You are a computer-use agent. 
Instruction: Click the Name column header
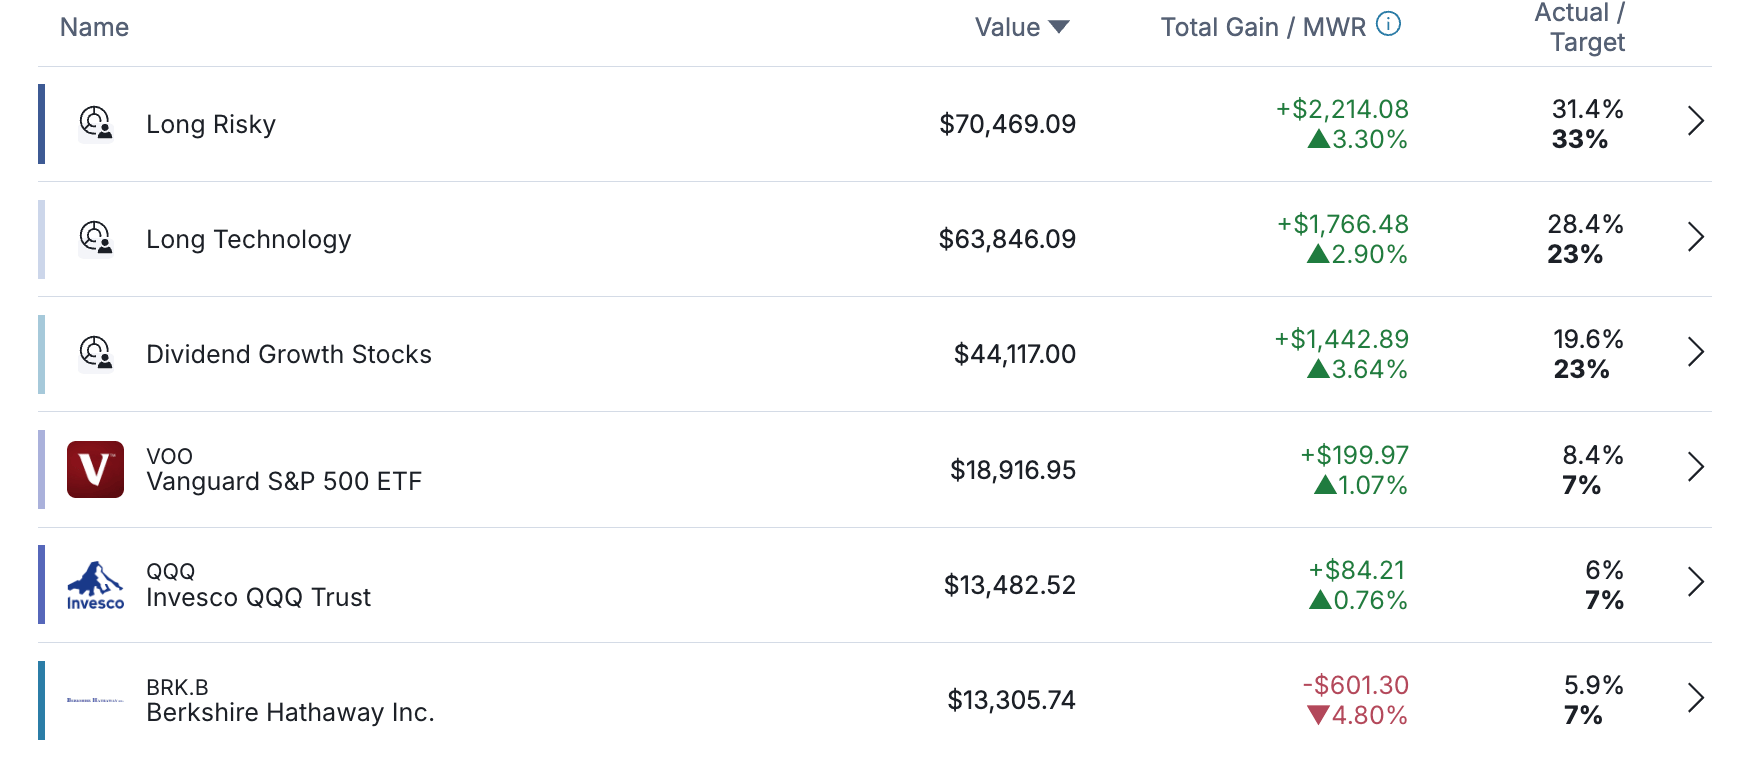point(94,27)
